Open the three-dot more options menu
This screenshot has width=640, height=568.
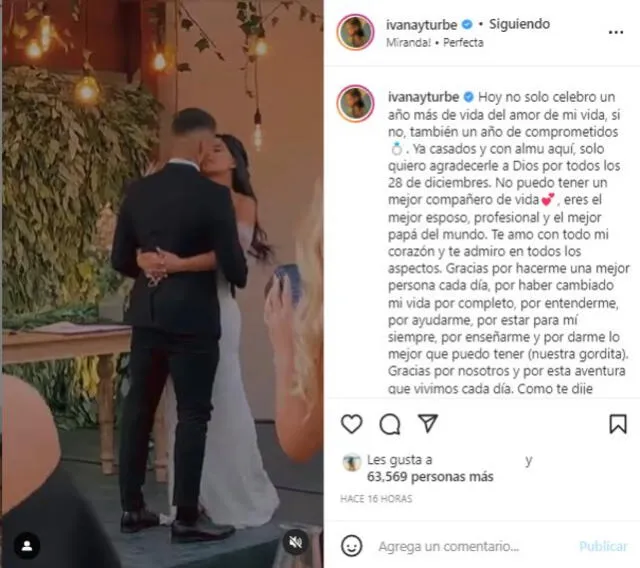coord(616,32)
